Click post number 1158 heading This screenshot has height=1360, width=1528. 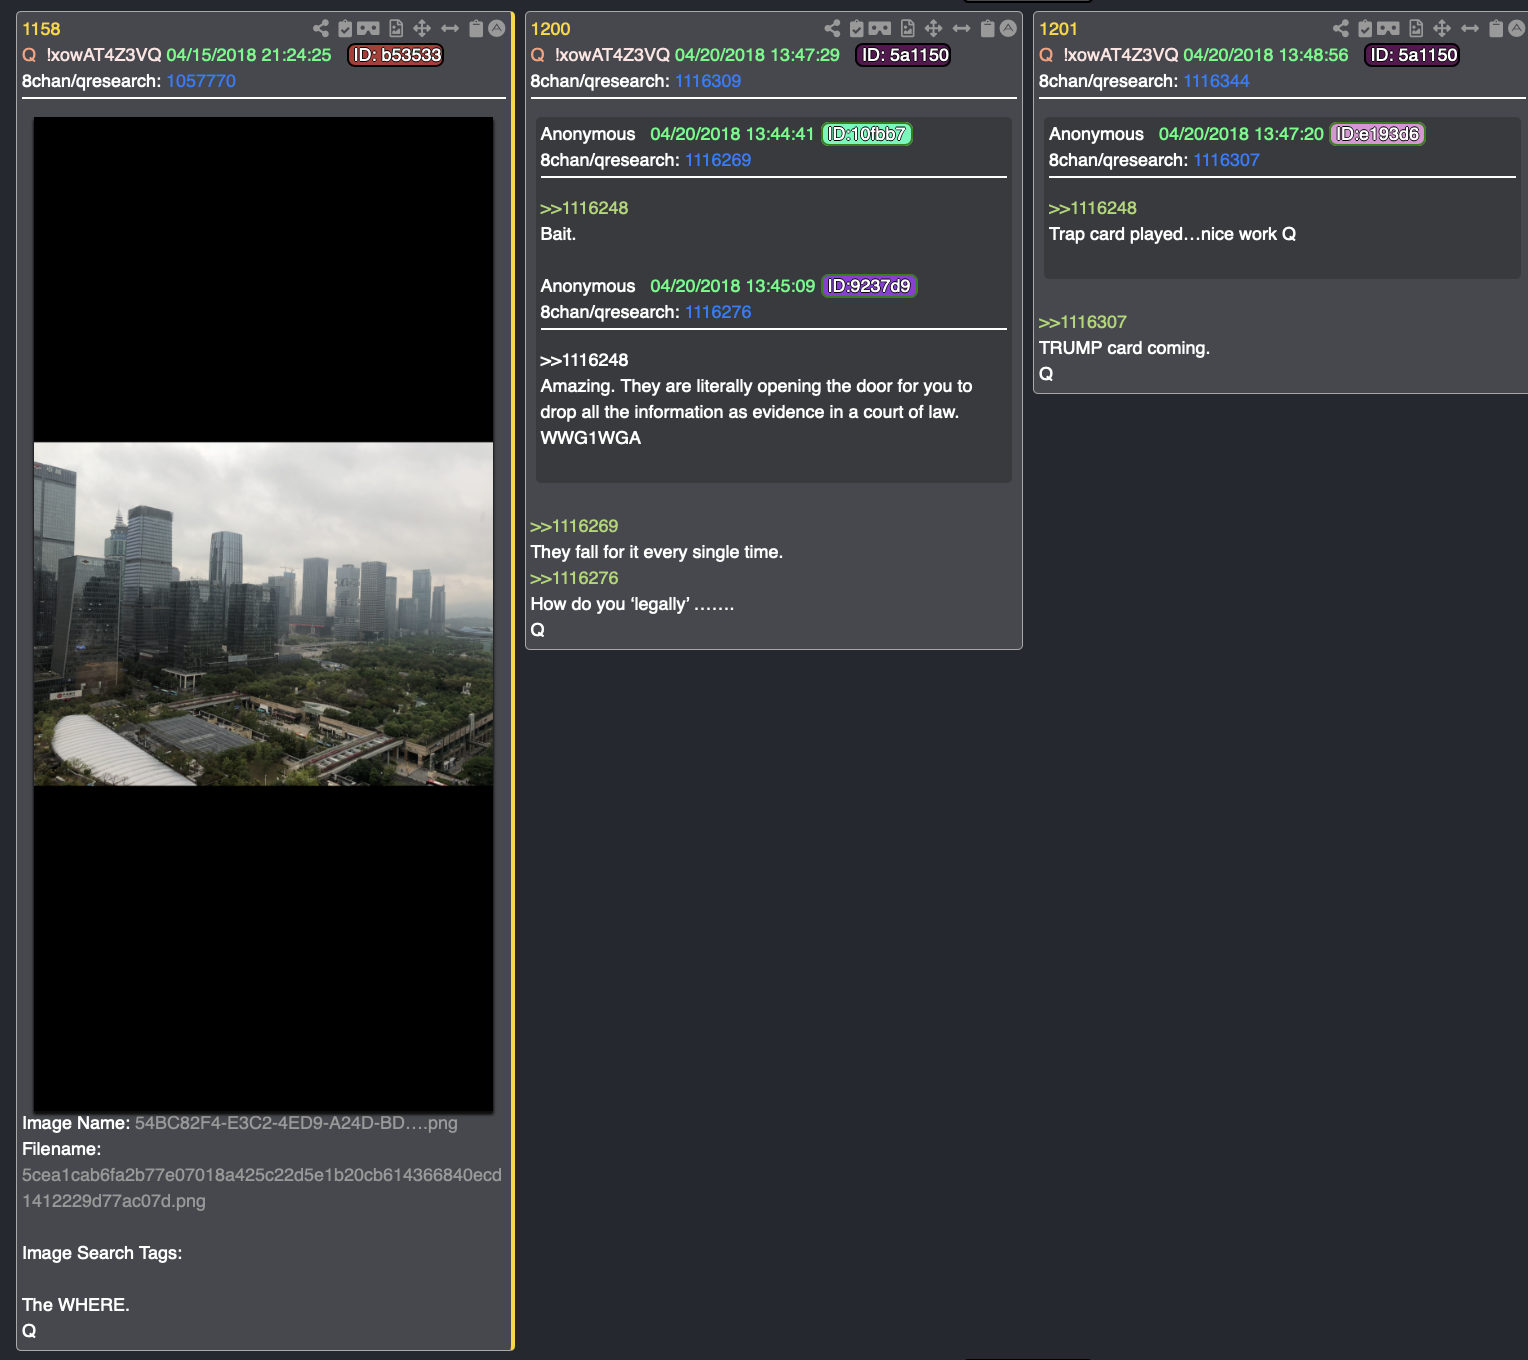pos(42,29)
